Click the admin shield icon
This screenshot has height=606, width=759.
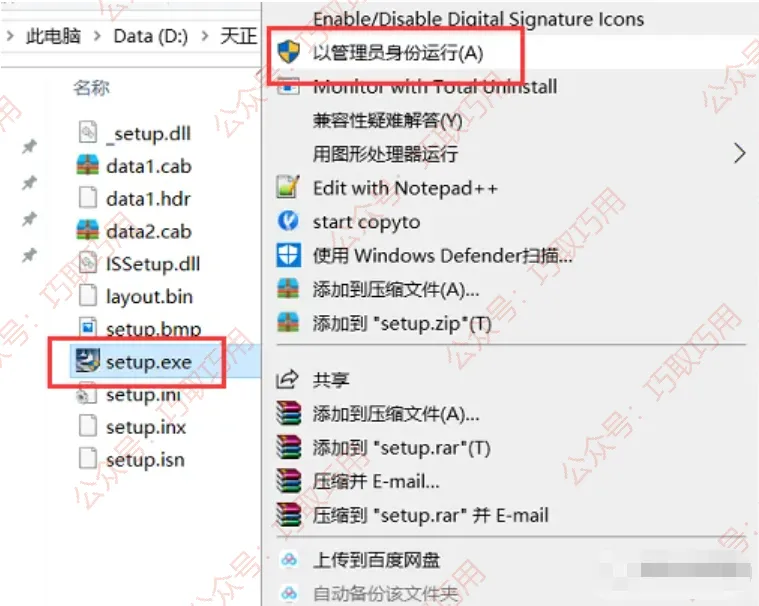288,52
